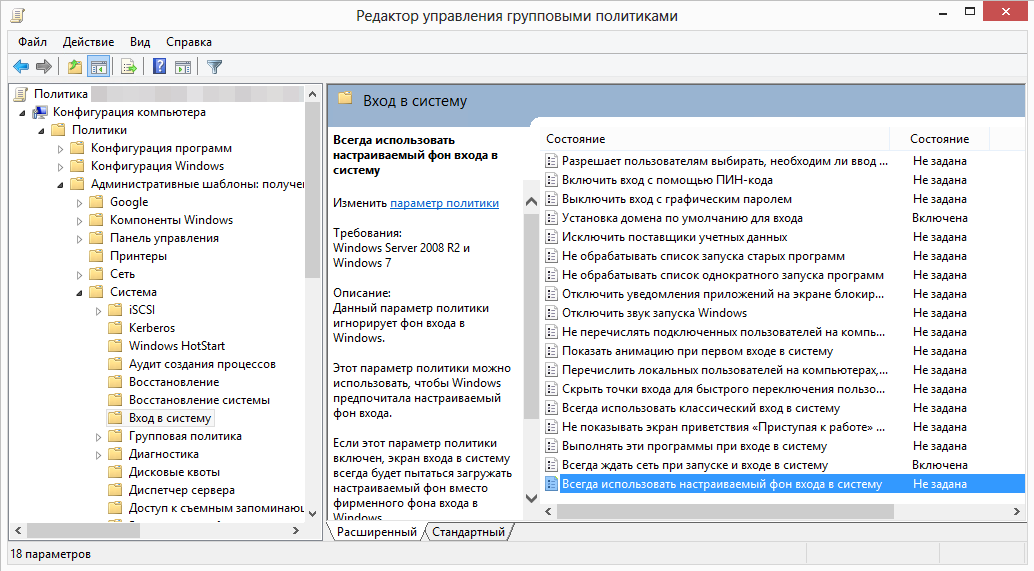Viewport: 1034px width, 571px height.
Task: Collapse the "Политики" tree node
Action: 42,131
